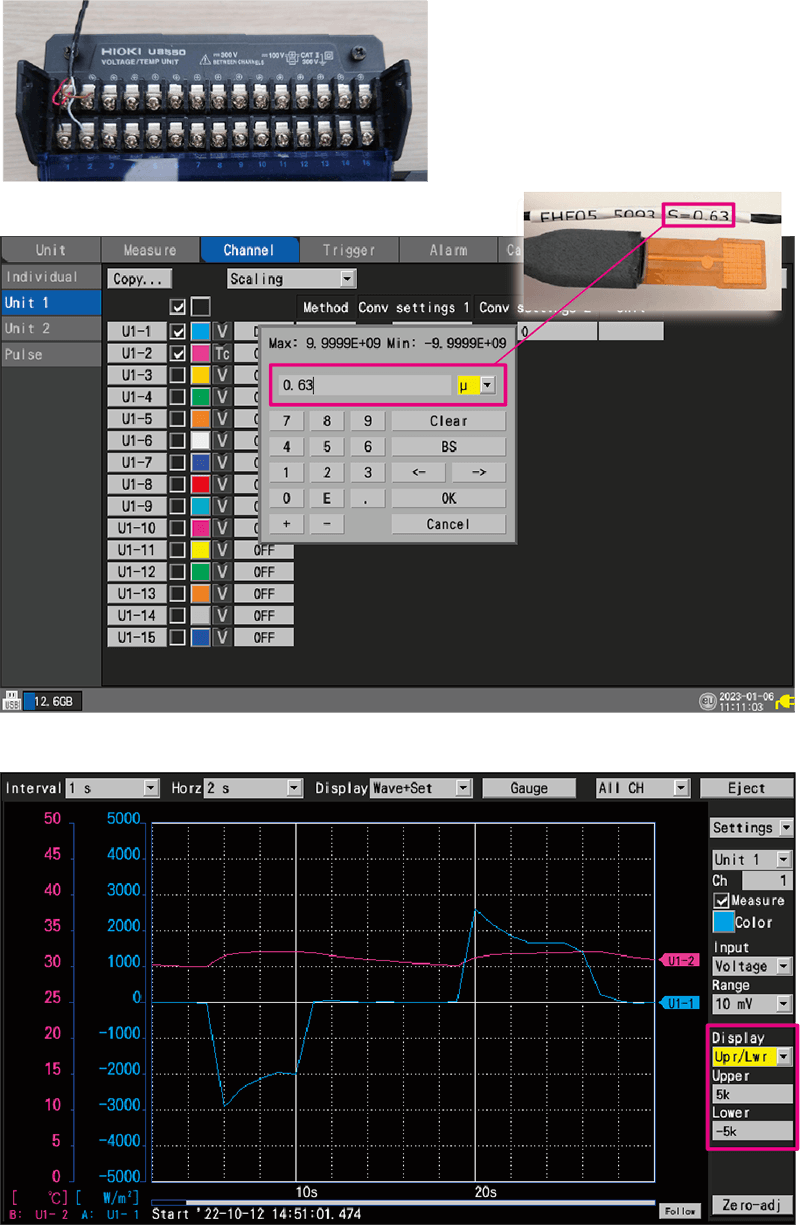Tick the U1-11 channel checkbox

pos(178,550)
